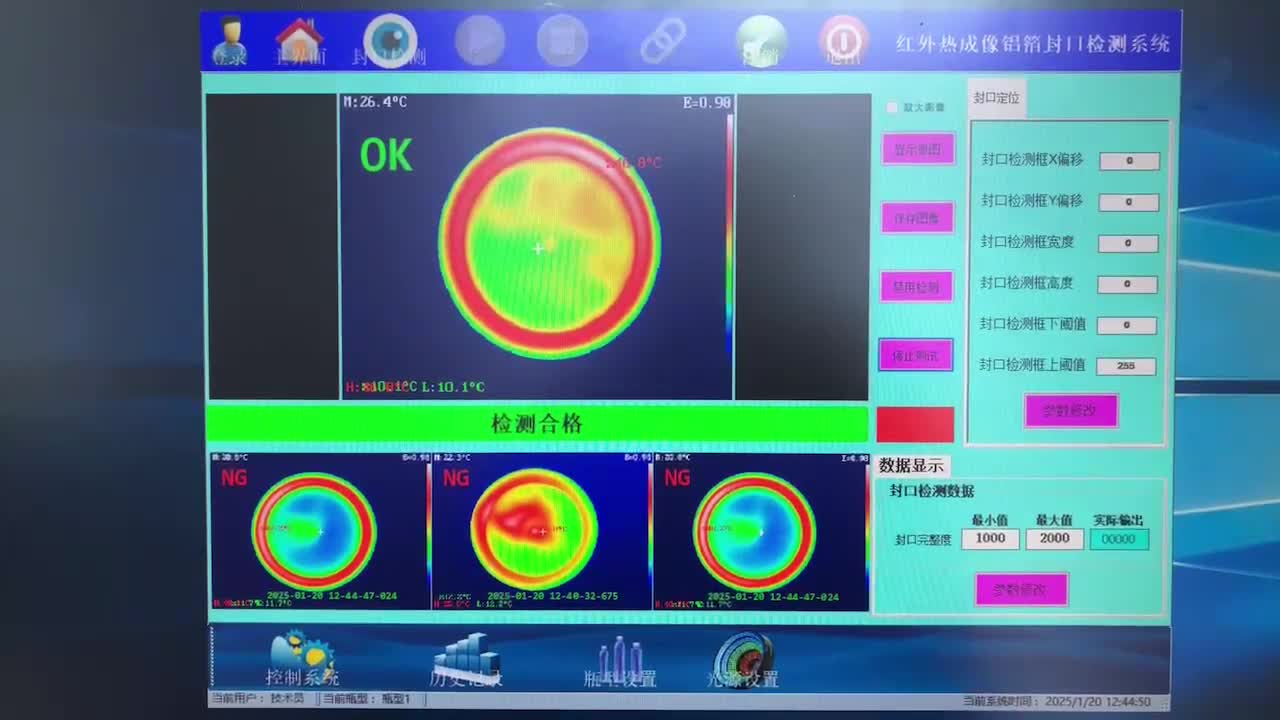1280x720 pixels.
Task: Click the solid red indicator box
Action: (x=915, y=424)
